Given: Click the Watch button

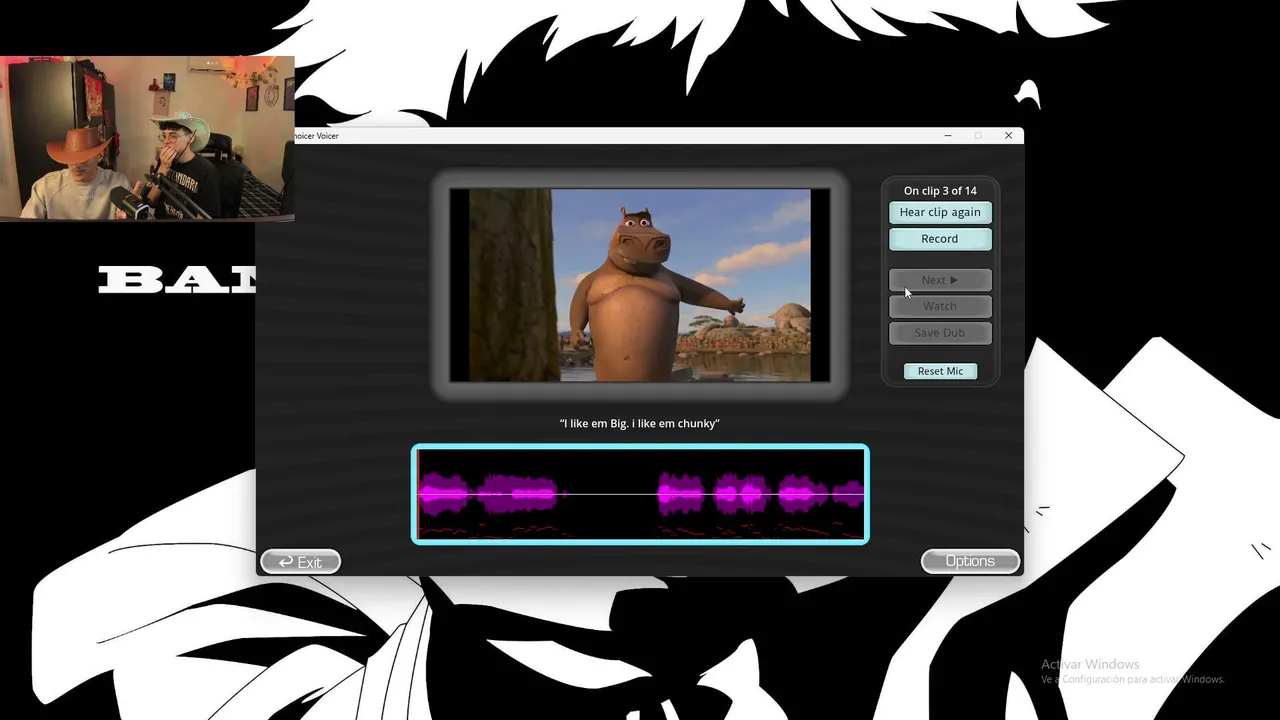Looking at the screenshot, I should click(940, 306).
